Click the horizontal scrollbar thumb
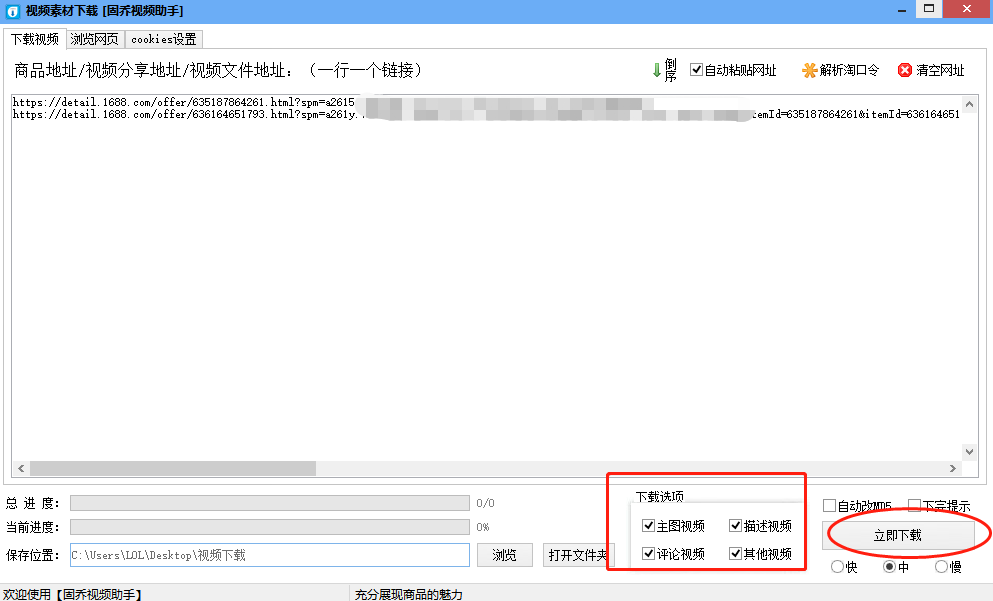 coord(173,469)
